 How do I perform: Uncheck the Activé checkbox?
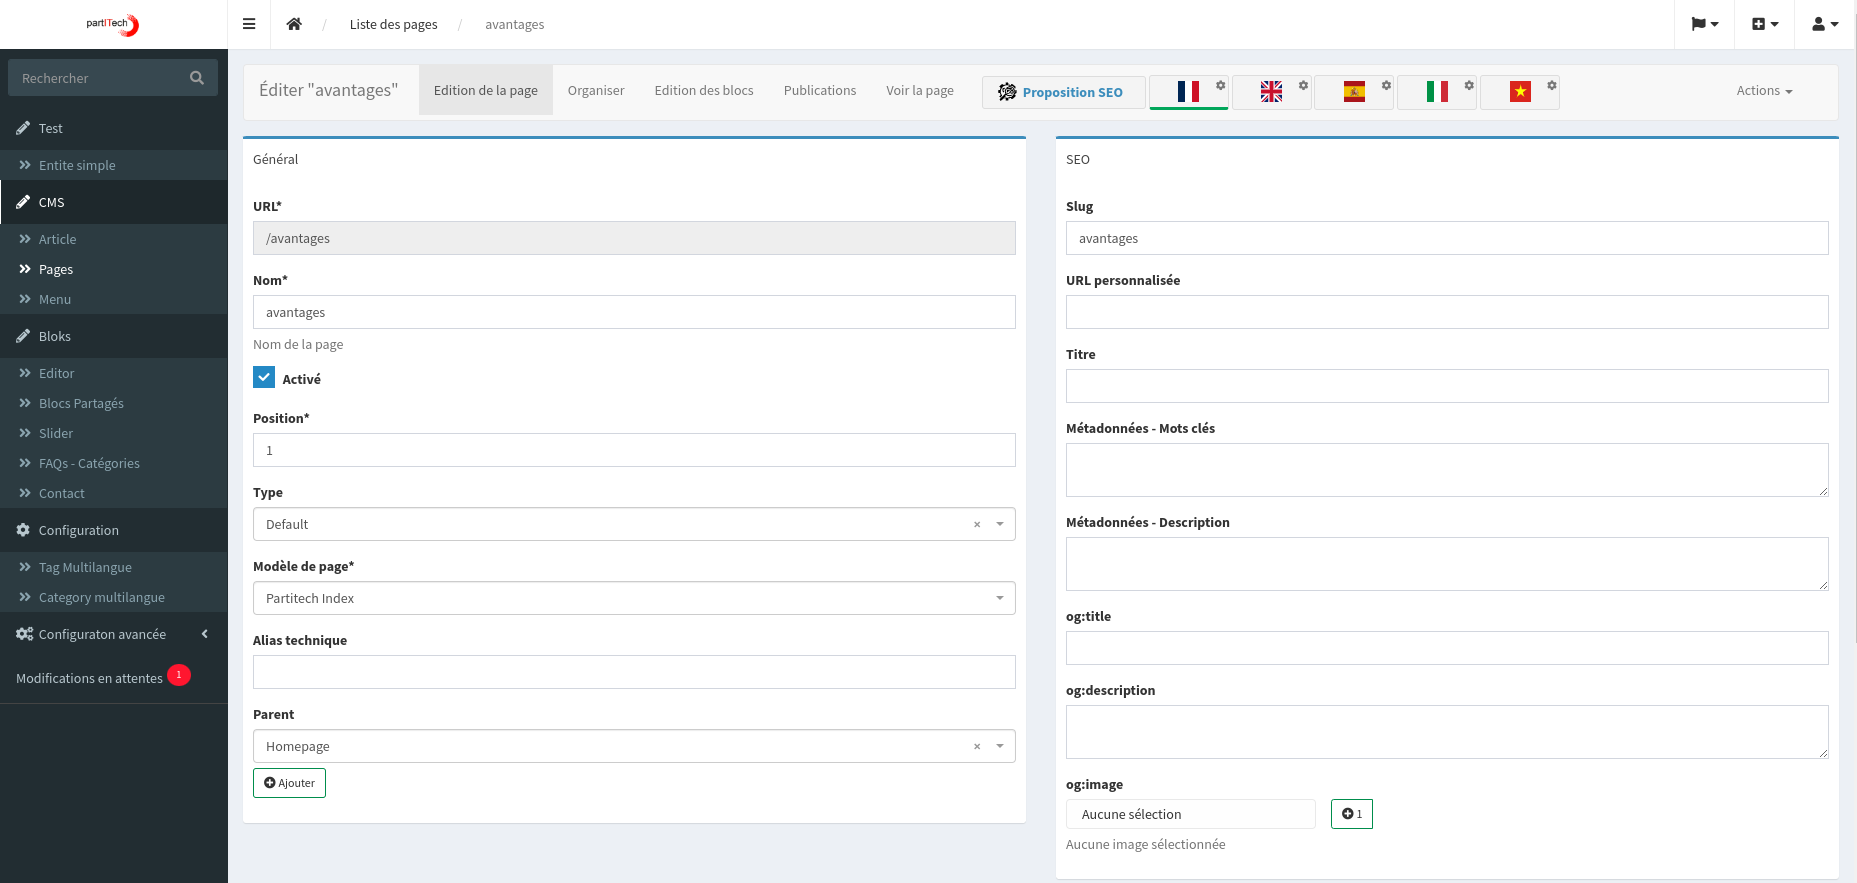pyautogui.click(x=264, y=378)
